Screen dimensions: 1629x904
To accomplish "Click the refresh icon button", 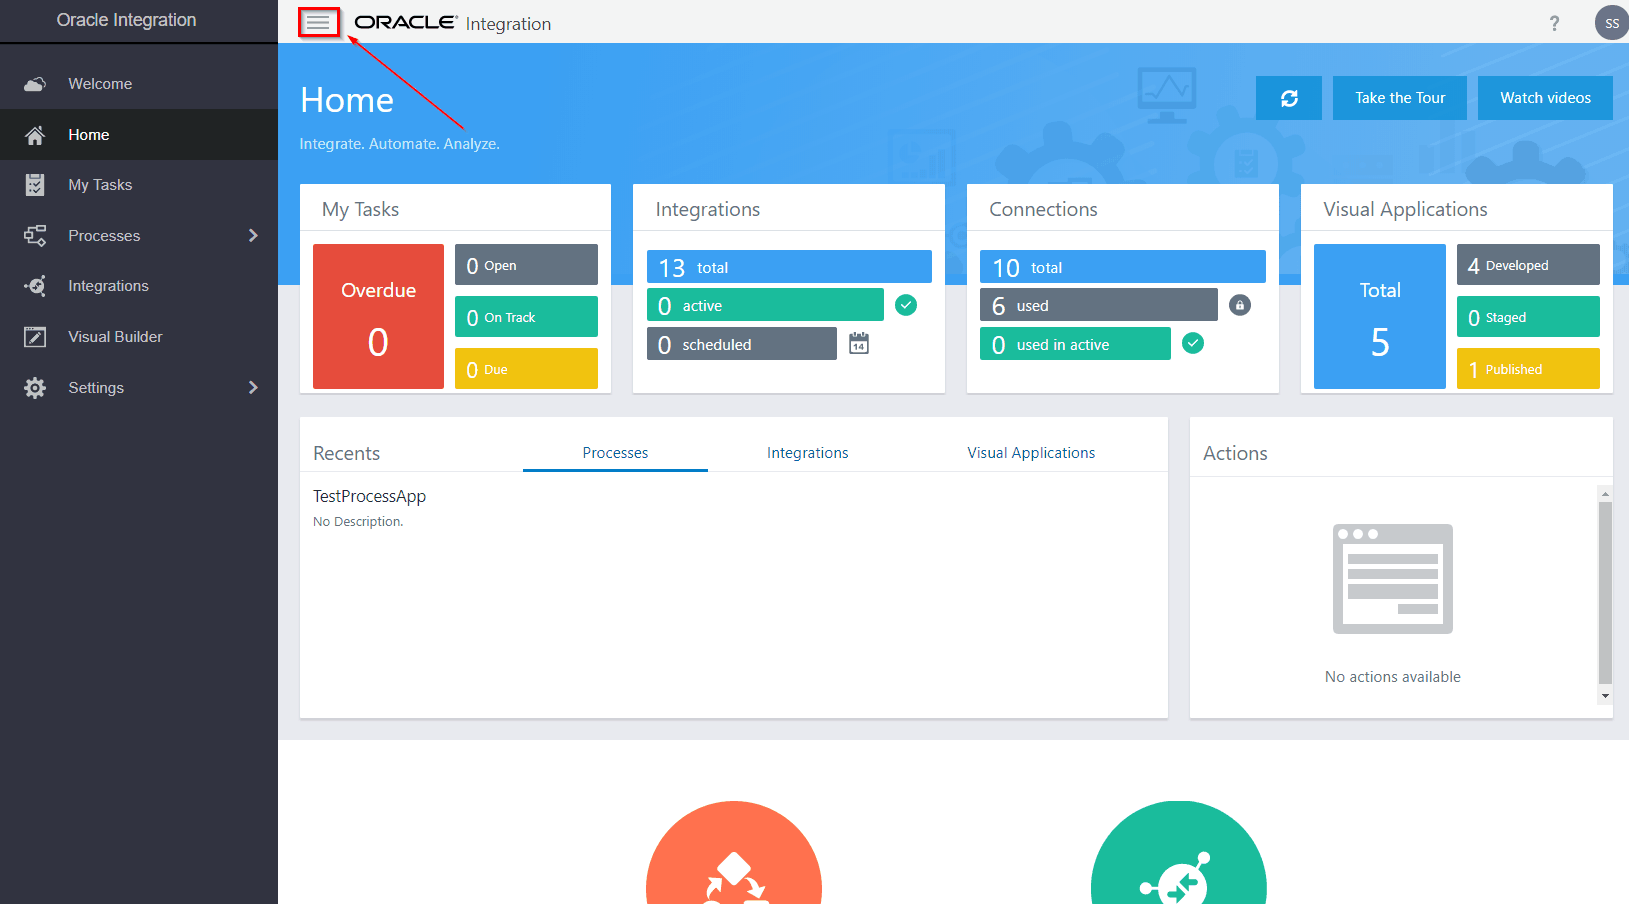I will pyautogui.click(x=1289, y=98).
